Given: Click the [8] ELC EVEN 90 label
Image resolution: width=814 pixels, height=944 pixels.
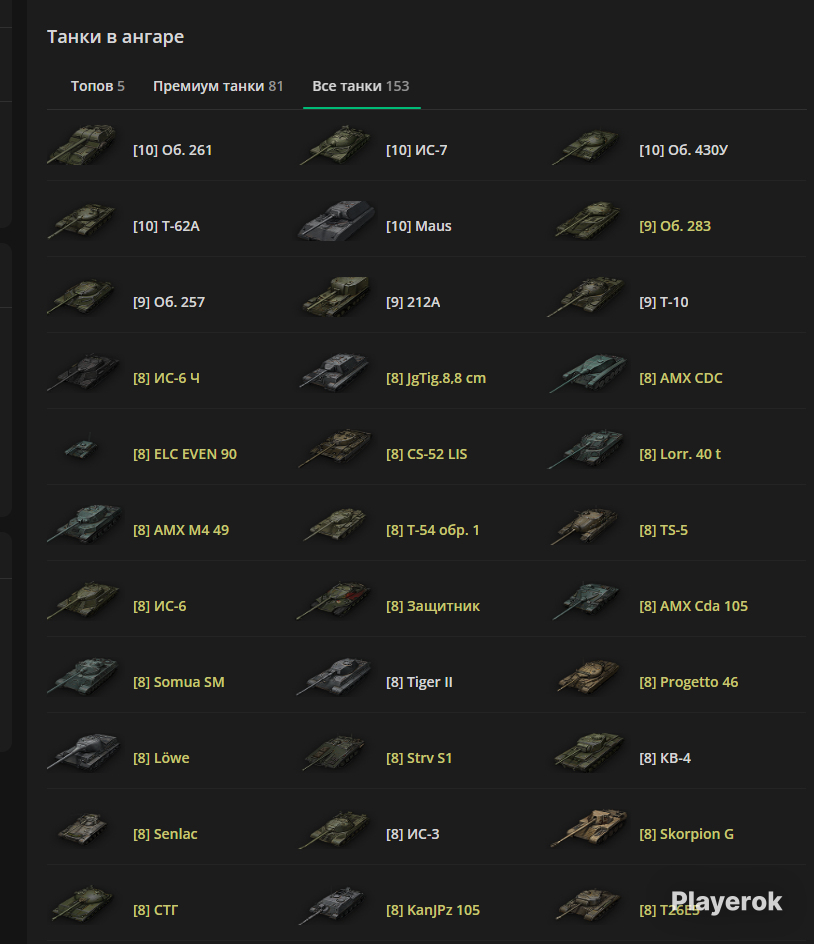Looking at the screenshot, I should (185, 454).
